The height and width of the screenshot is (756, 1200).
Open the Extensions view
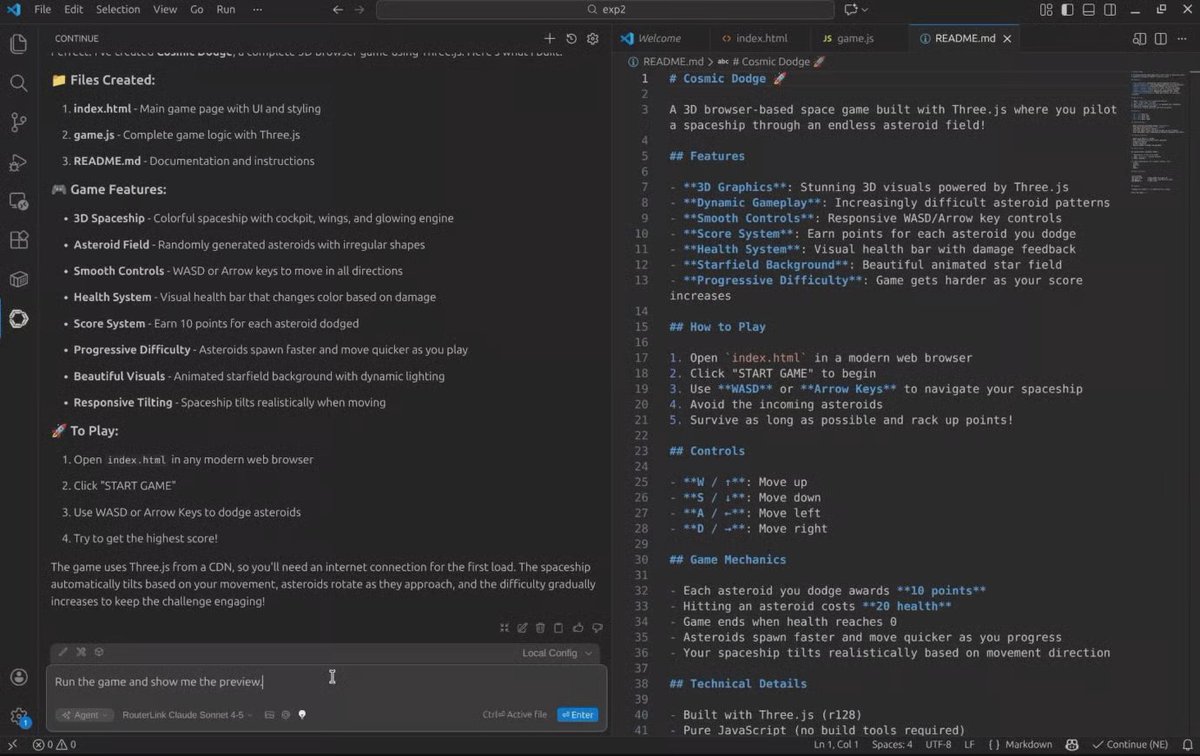pos(18,240)
